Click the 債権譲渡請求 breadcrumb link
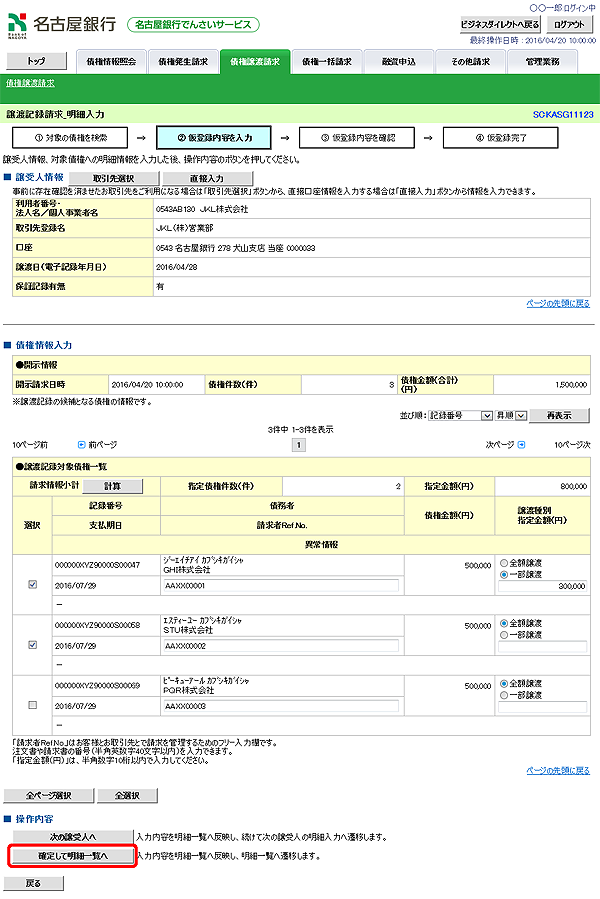The height and width of the screenshot is (899, 600). click(30, 83)
